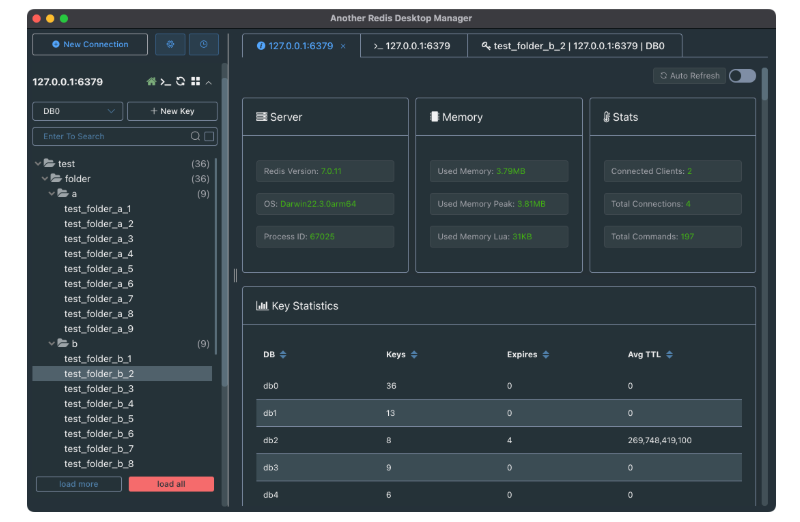Viewport: 800px width, 522px height.
Task: Click the search magnifier icon
Action: pos(195,136)
